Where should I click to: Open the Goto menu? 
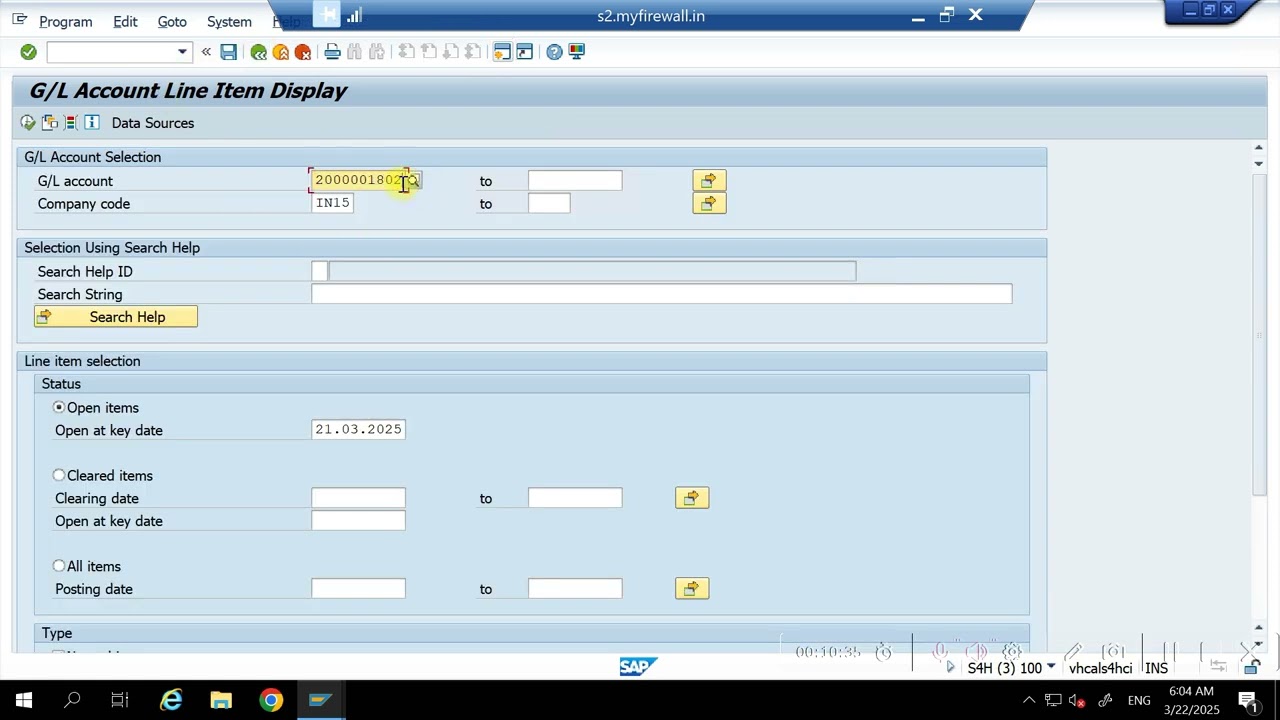172,21
